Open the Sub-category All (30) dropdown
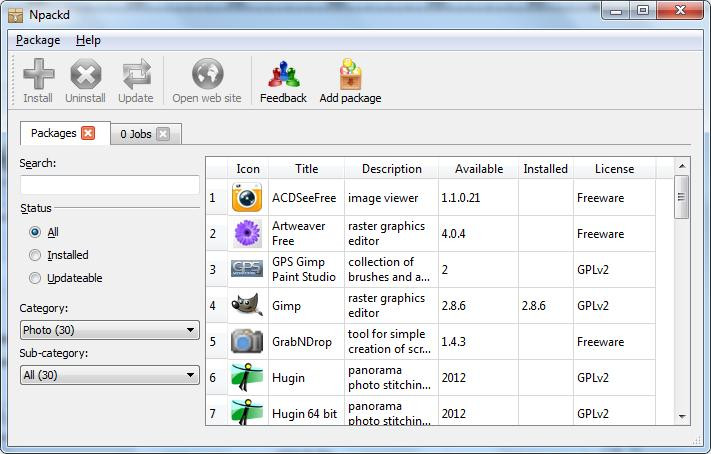The image size is (711, 454). pos(110,375)
